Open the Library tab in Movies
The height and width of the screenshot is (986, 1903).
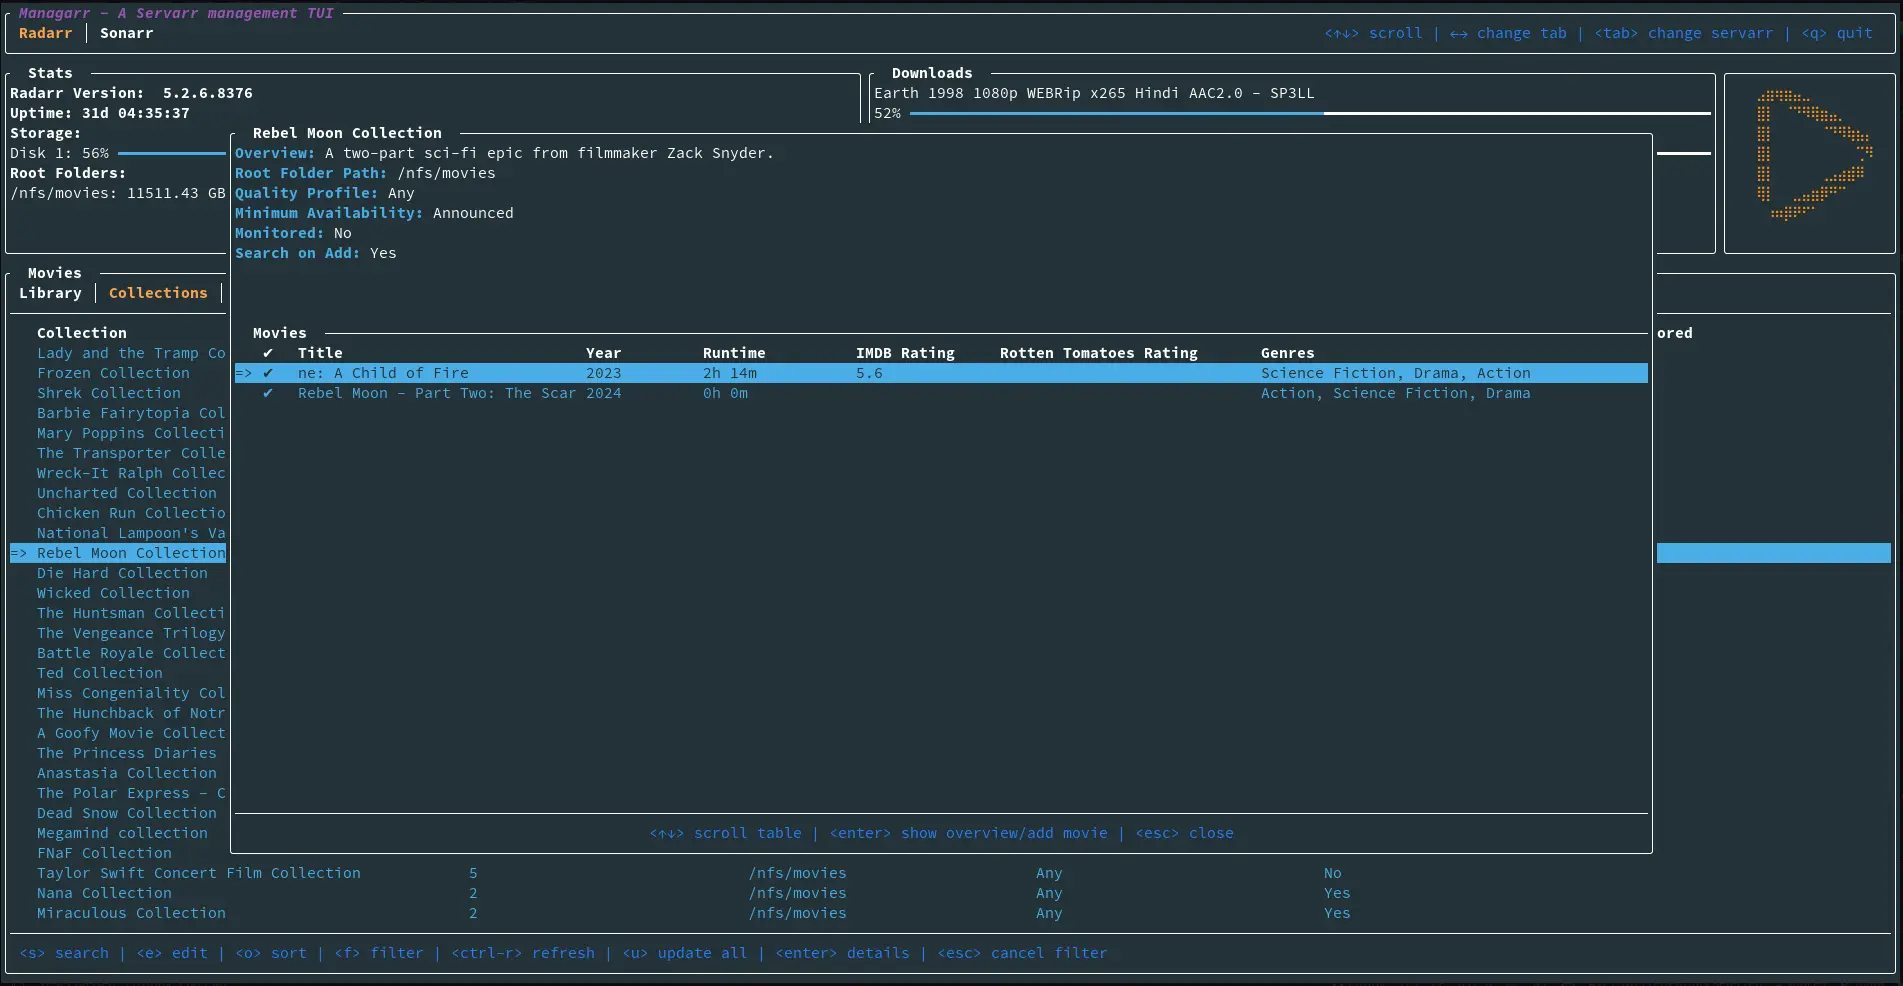pos(50,293)
